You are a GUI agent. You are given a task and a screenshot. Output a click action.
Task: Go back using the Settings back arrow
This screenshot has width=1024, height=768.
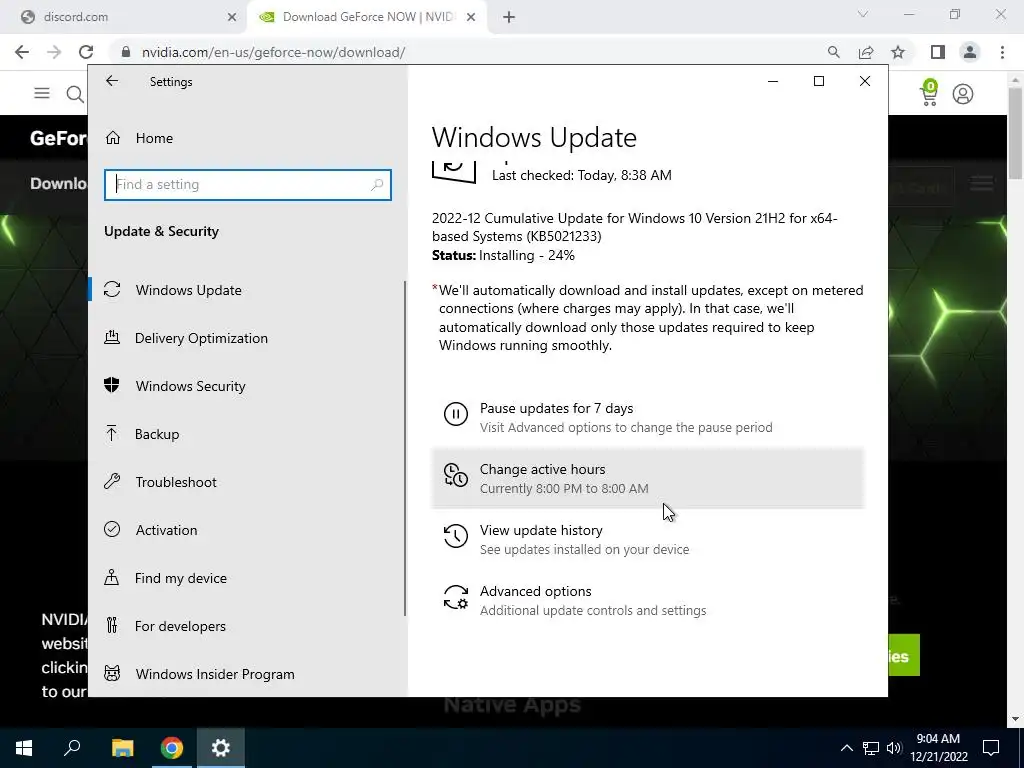(x=112, y=81)
